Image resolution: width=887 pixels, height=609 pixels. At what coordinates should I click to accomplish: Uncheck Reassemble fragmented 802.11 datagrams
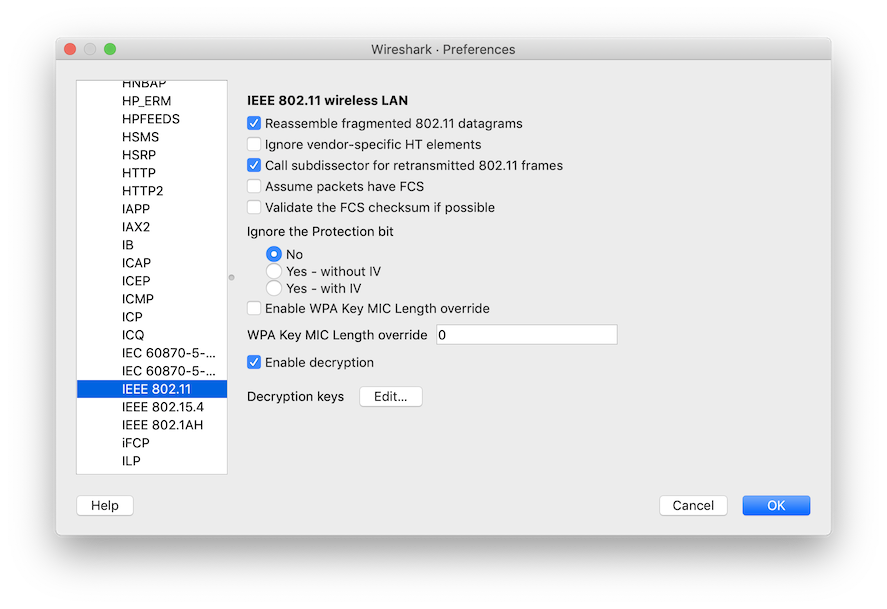click(254, 123)
